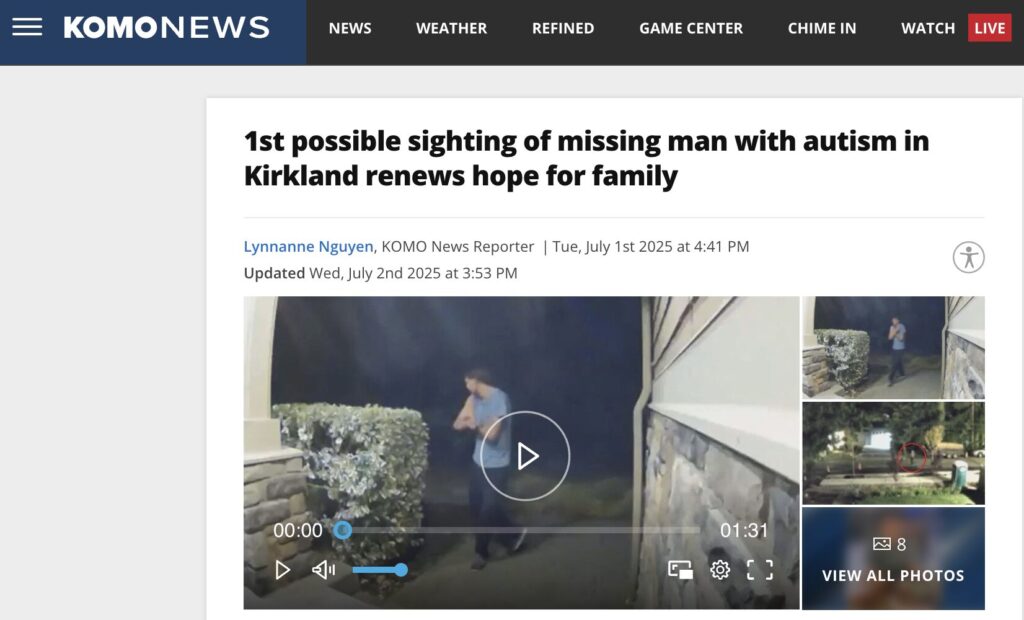Image resolution: width=1024 pixels, height=620 pixels.
Task: Adjust the video volume slider
Action: 380,570
